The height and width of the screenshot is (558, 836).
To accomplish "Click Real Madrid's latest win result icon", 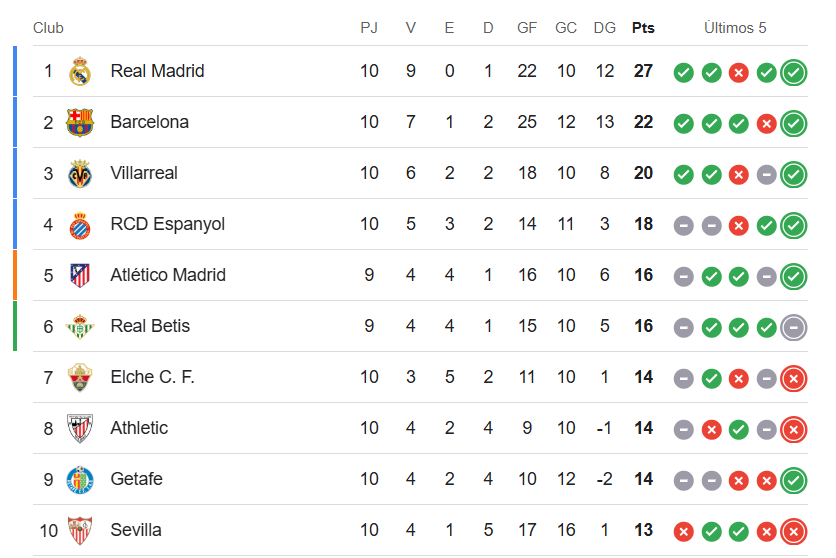I will [x=794, y=72].
